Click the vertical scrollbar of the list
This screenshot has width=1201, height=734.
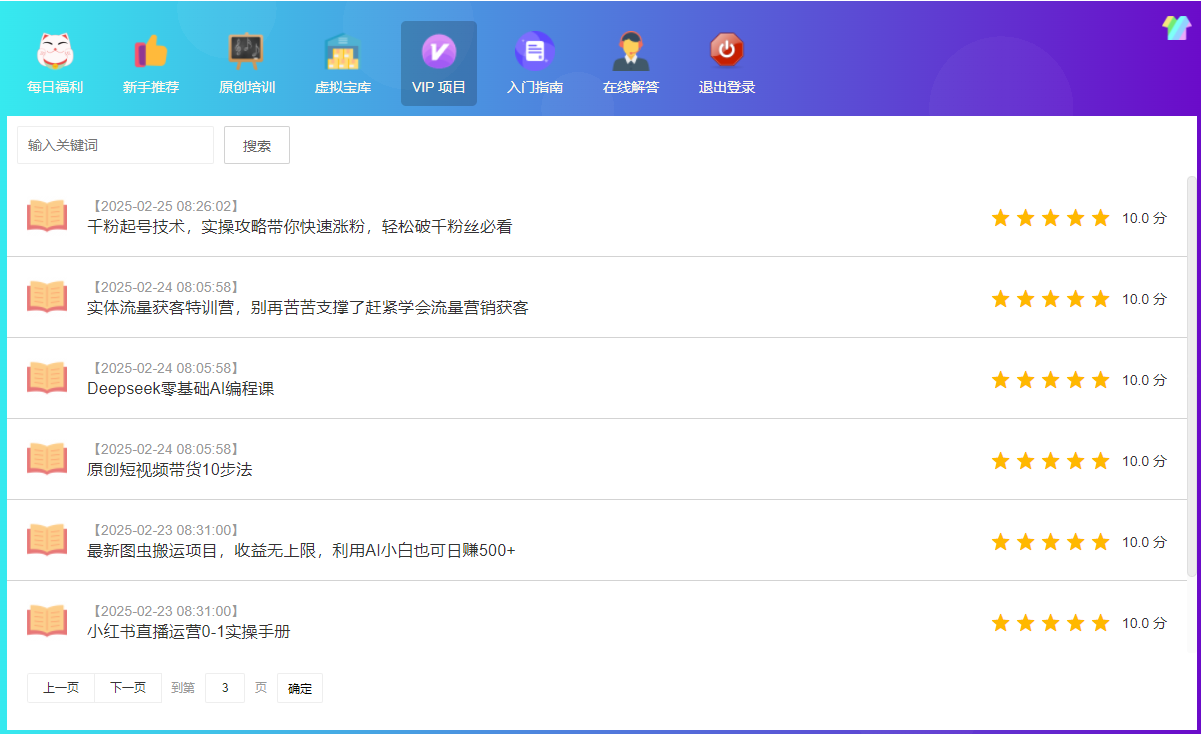click(1190, 376)
